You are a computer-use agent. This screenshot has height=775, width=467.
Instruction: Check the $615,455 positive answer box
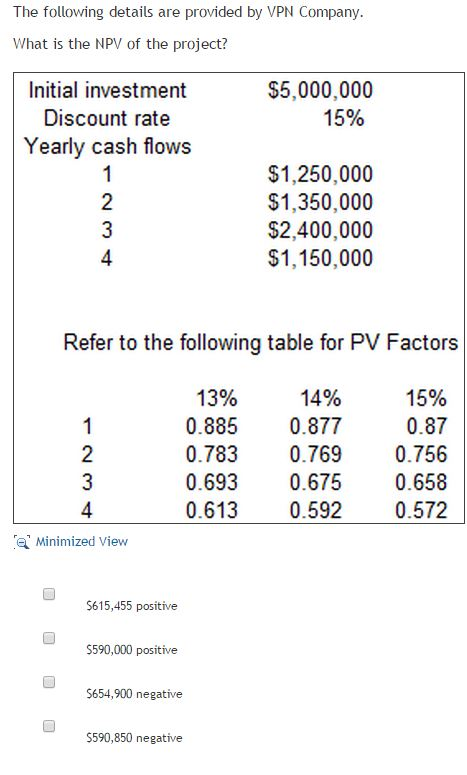[x=49, y=594]
